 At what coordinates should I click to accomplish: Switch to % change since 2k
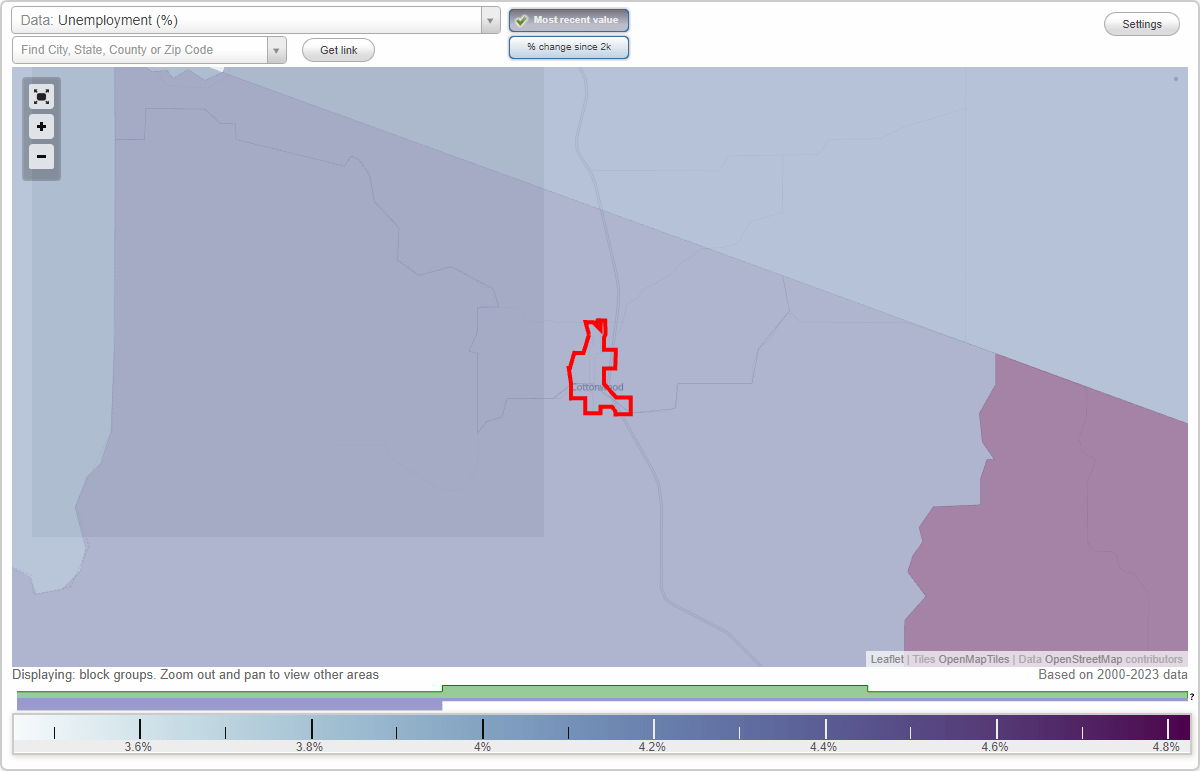tap(569, 47)
